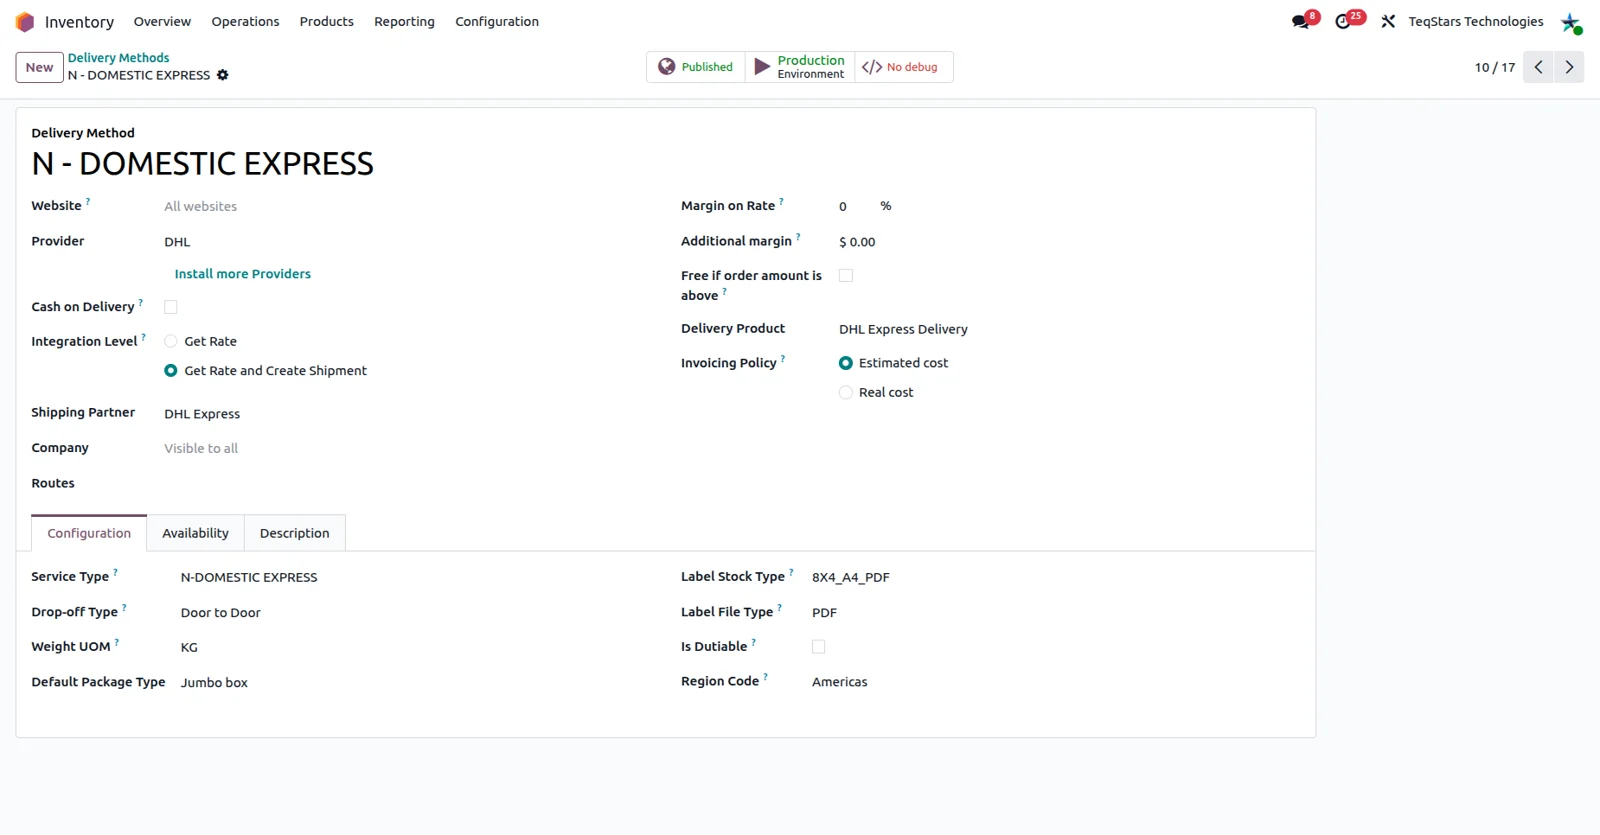Click the No debug button

pos(903,67)
